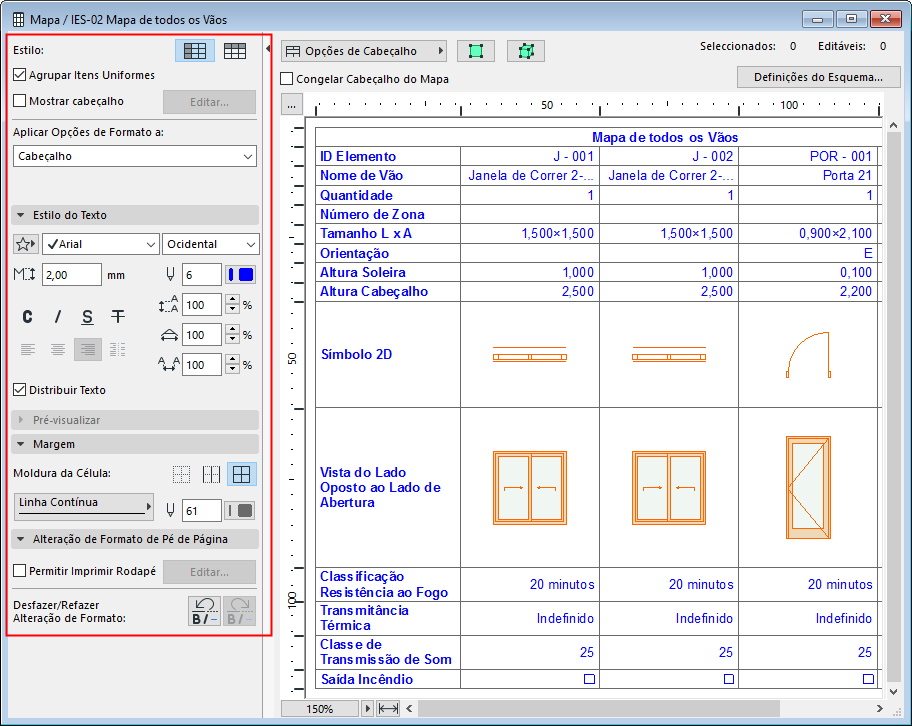Choose the full cell border frame icon
912x726 pixels.
click(x=240, y=474)
